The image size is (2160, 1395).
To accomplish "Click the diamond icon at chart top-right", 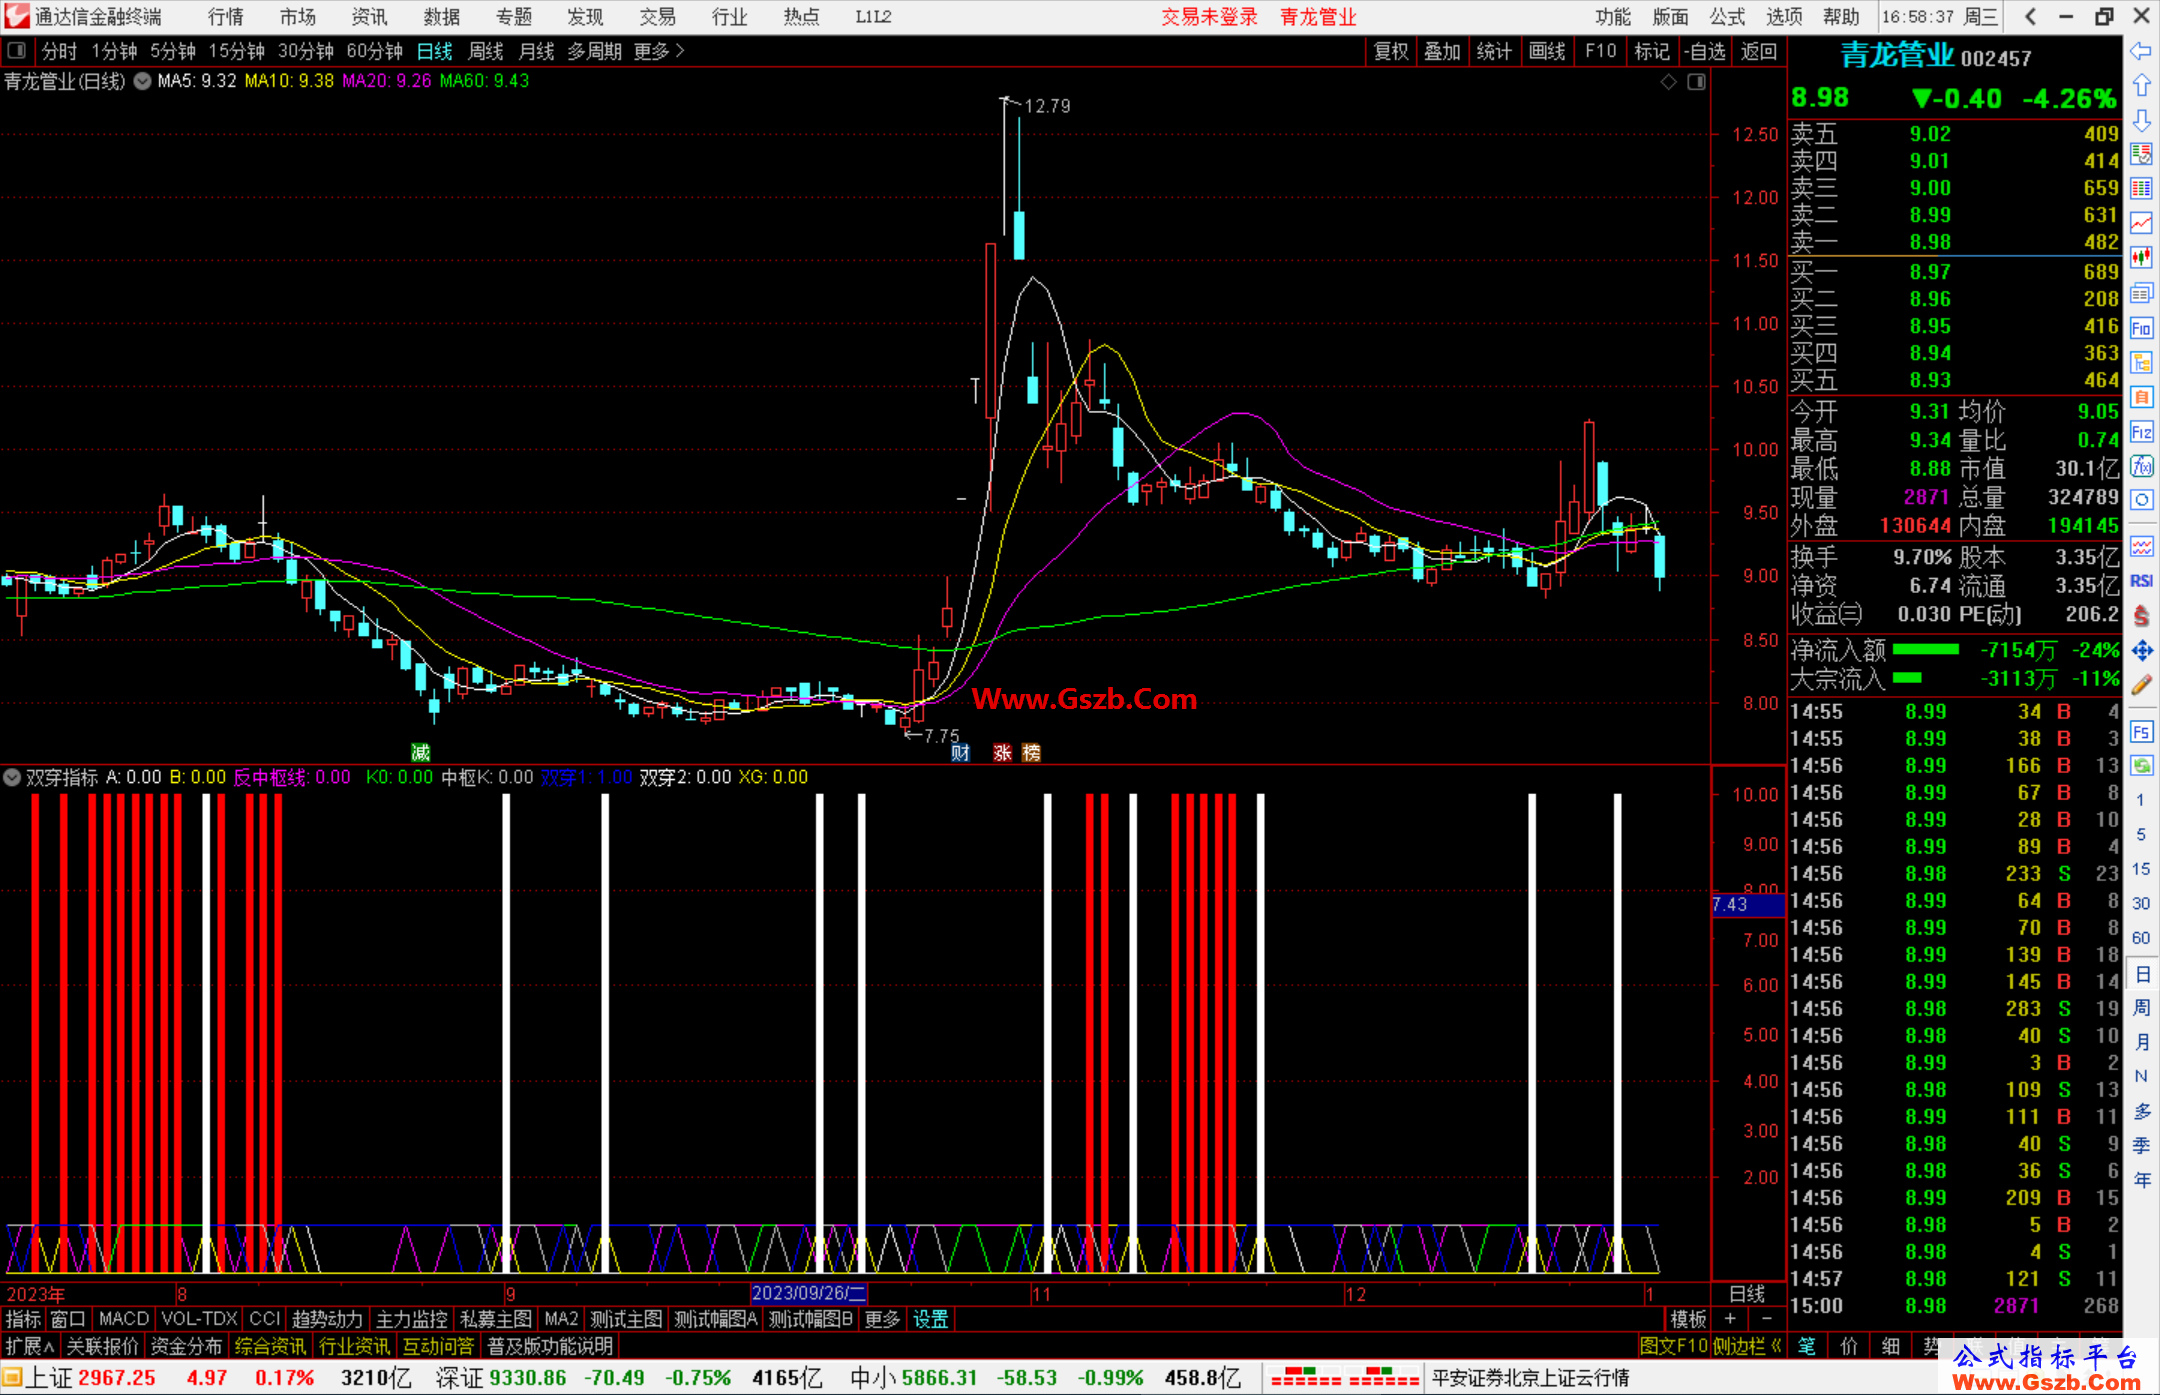I will [1669, 81].
